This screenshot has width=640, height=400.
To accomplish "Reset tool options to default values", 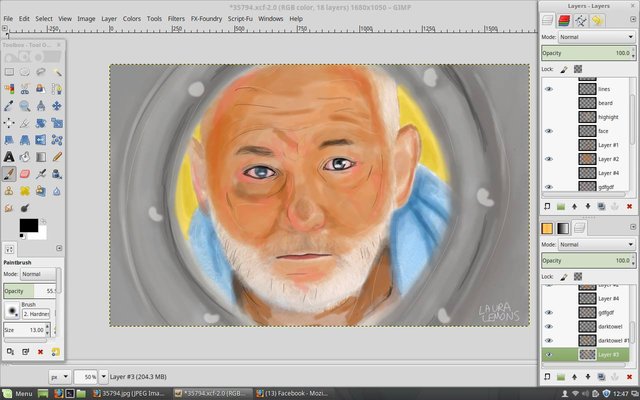I will (x=56, y=351).
